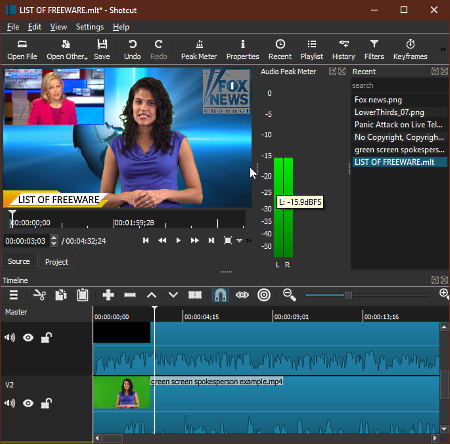450x444 pixels.
Task: Copy the selected timeline clip
Action: point(61,295)
